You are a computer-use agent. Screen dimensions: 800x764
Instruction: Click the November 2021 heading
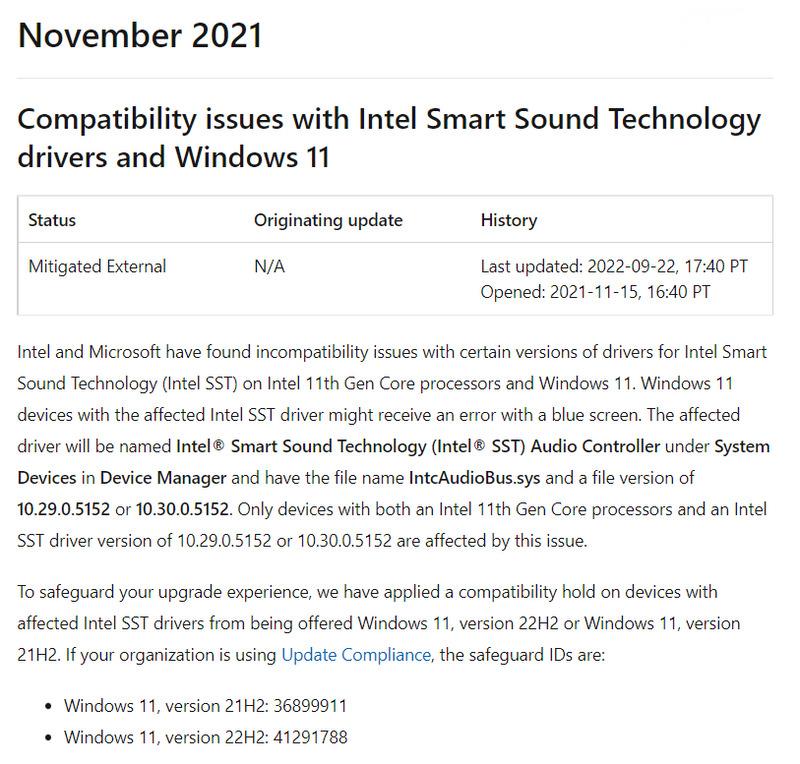tap(140, 35)
